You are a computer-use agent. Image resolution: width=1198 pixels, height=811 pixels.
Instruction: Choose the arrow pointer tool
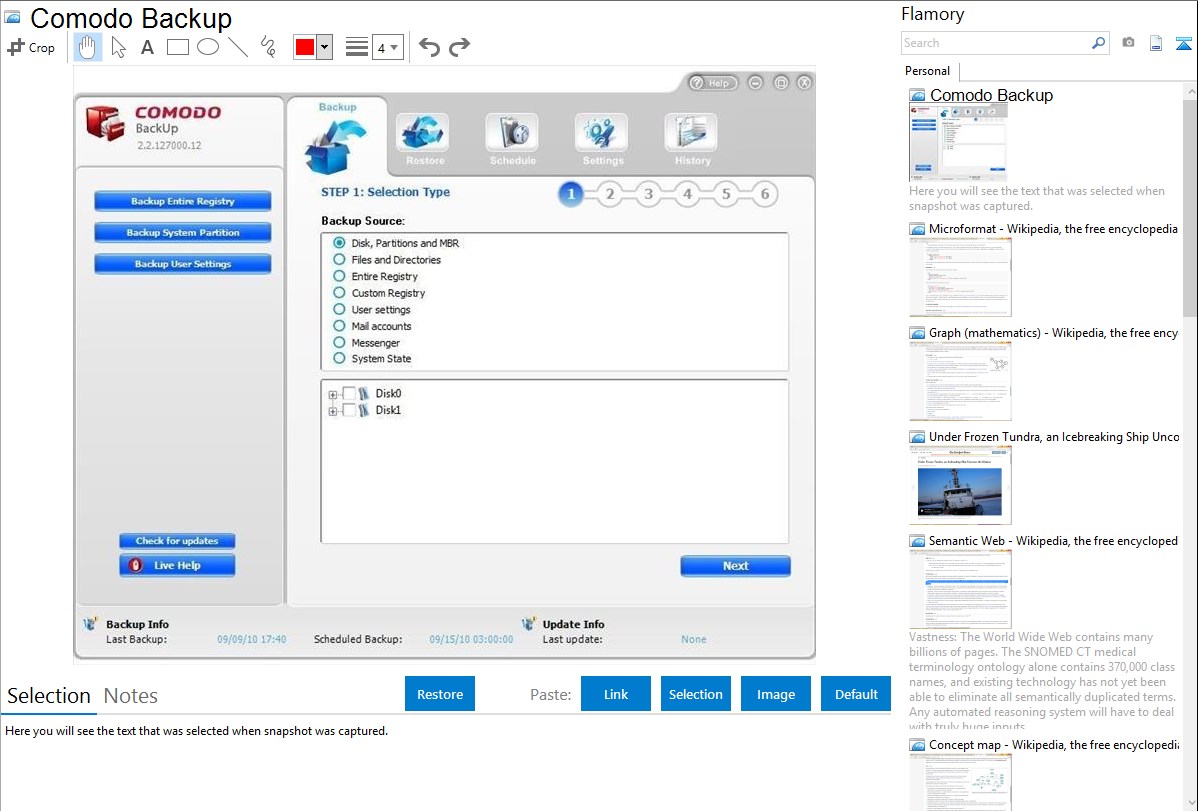click(x=118, y=47)
